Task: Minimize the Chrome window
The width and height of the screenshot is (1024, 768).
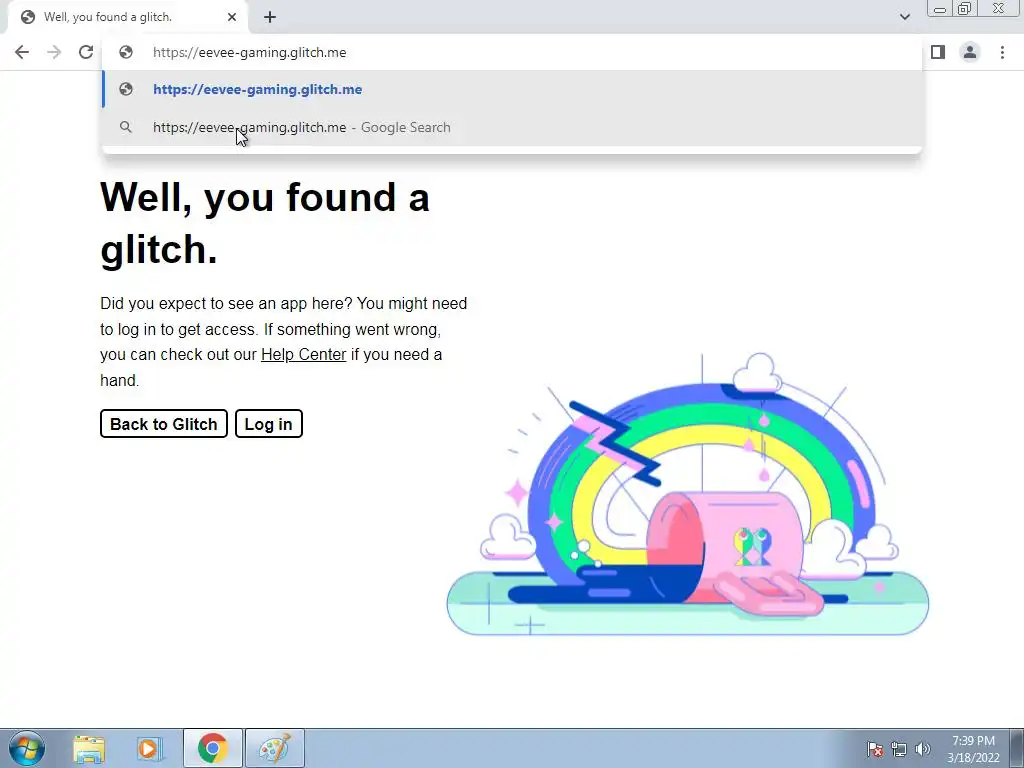Action: [940, 9]
